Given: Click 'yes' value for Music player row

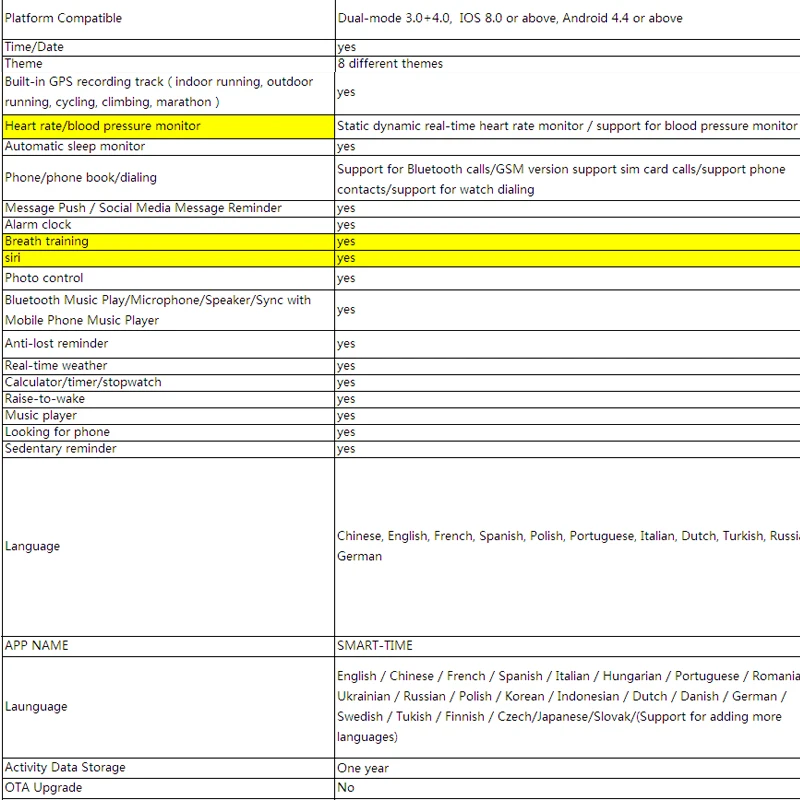Looking at the screenshot, I should click(x=567, y=416).
